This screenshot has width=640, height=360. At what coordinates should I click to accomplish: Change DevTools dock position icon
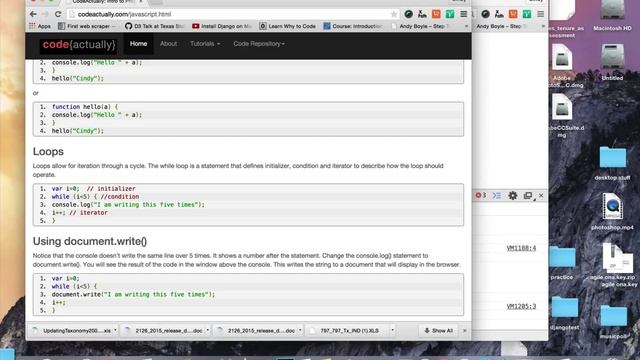pyautogui.click(x=528, y=196)
